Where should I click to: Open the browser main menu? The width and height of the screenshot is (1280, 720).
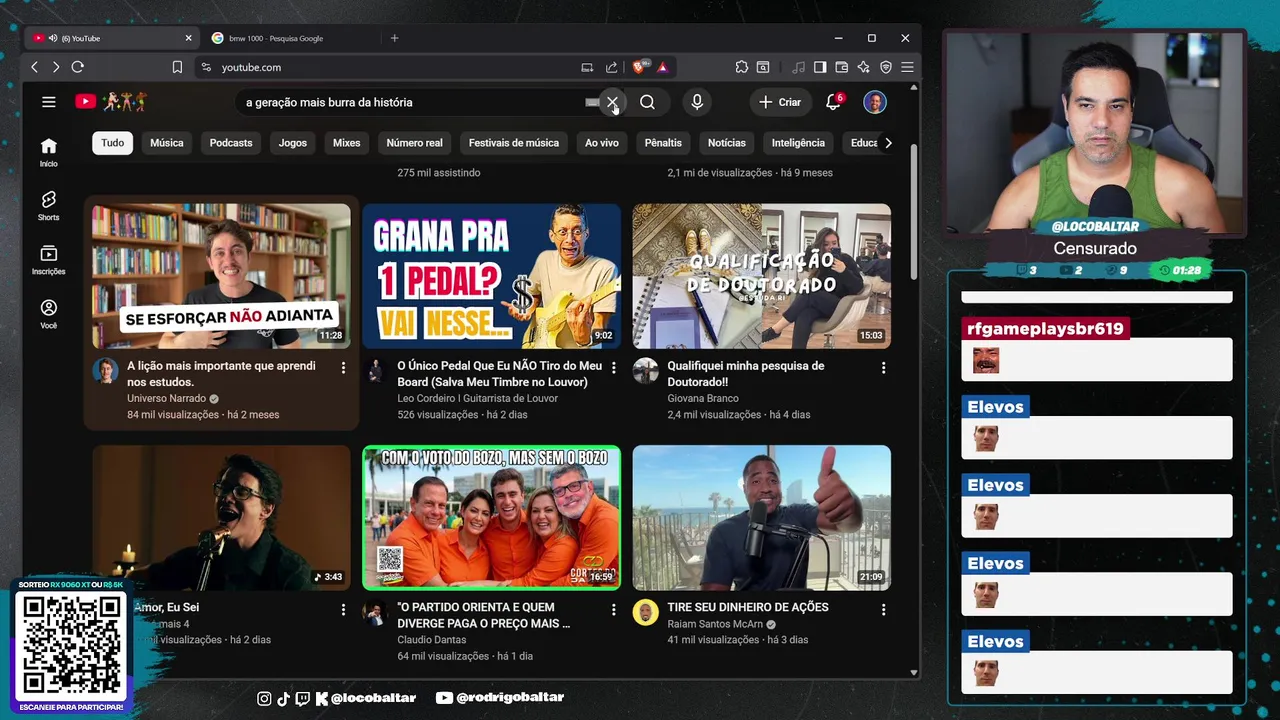click(907, 67)
